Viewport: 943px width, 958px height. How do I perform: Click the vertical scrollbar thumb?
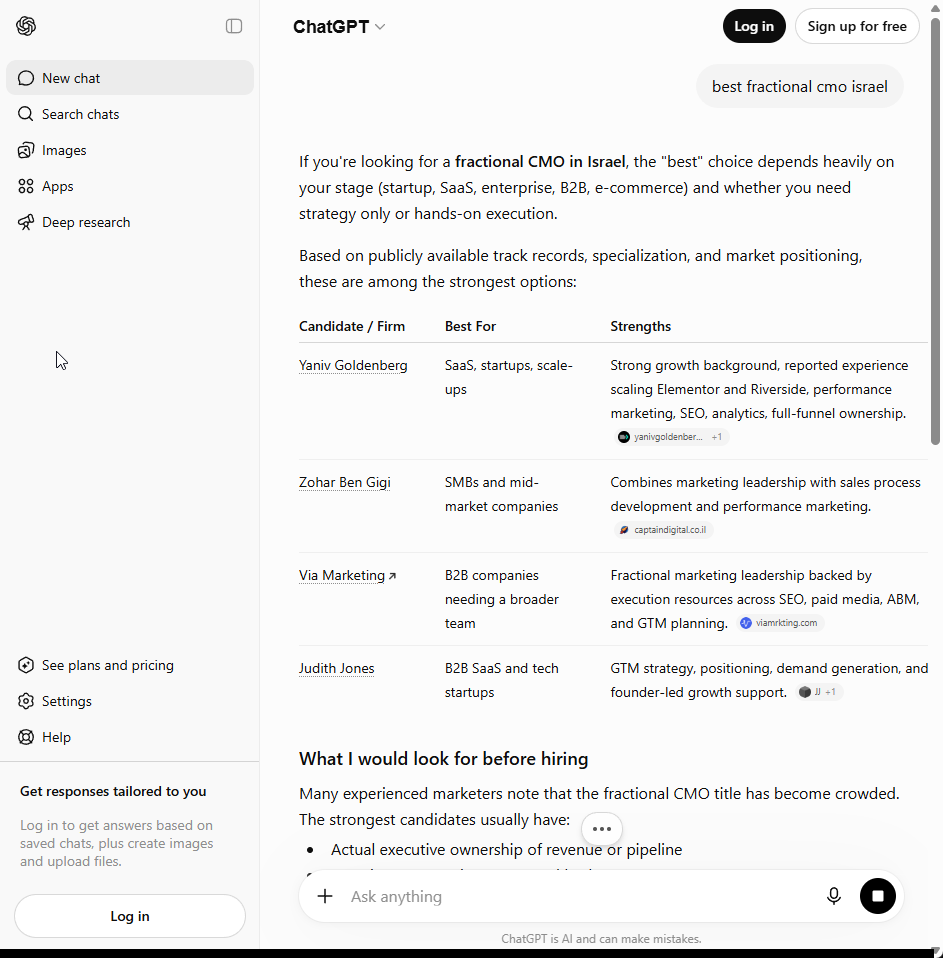pyautogui.click(x=935, y=232)
